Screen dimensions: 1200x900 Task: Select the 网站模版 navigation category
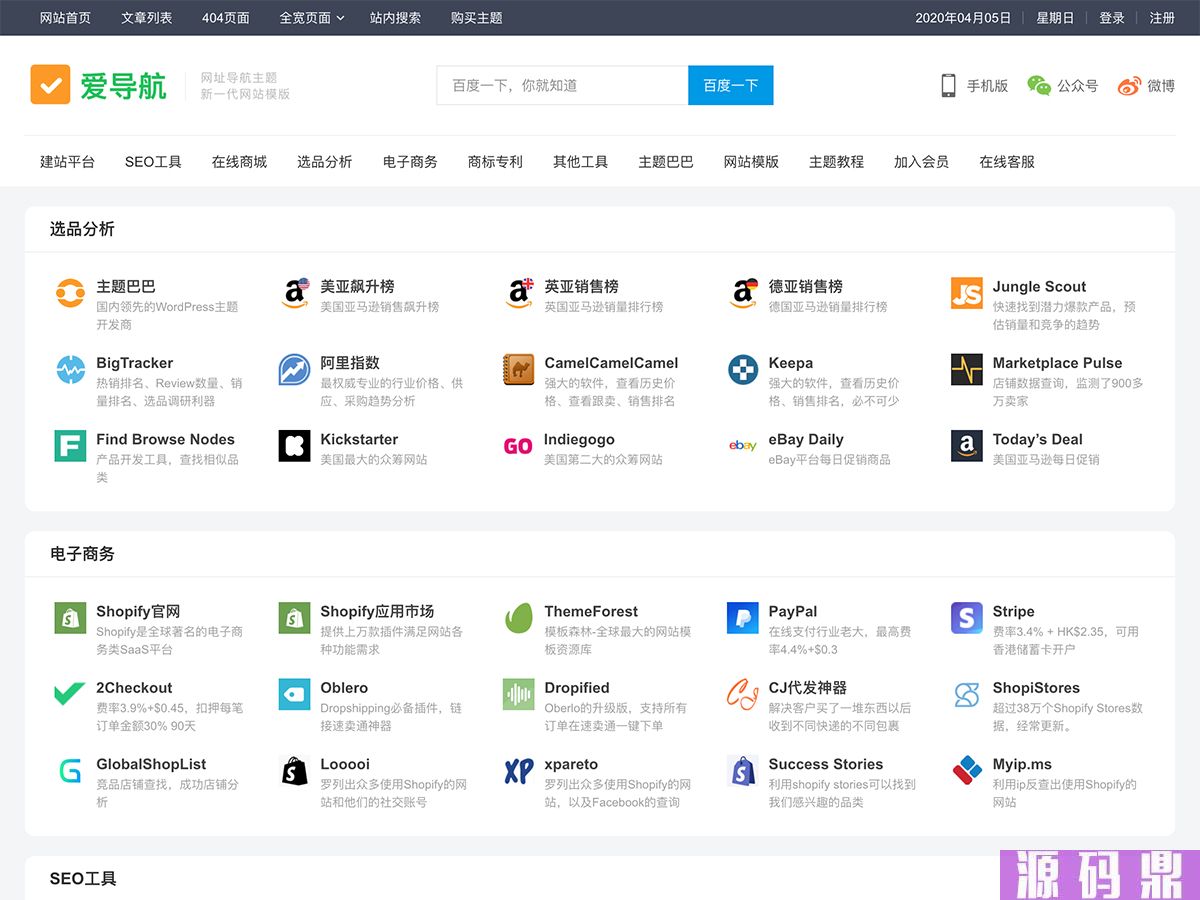pos(751,162)
